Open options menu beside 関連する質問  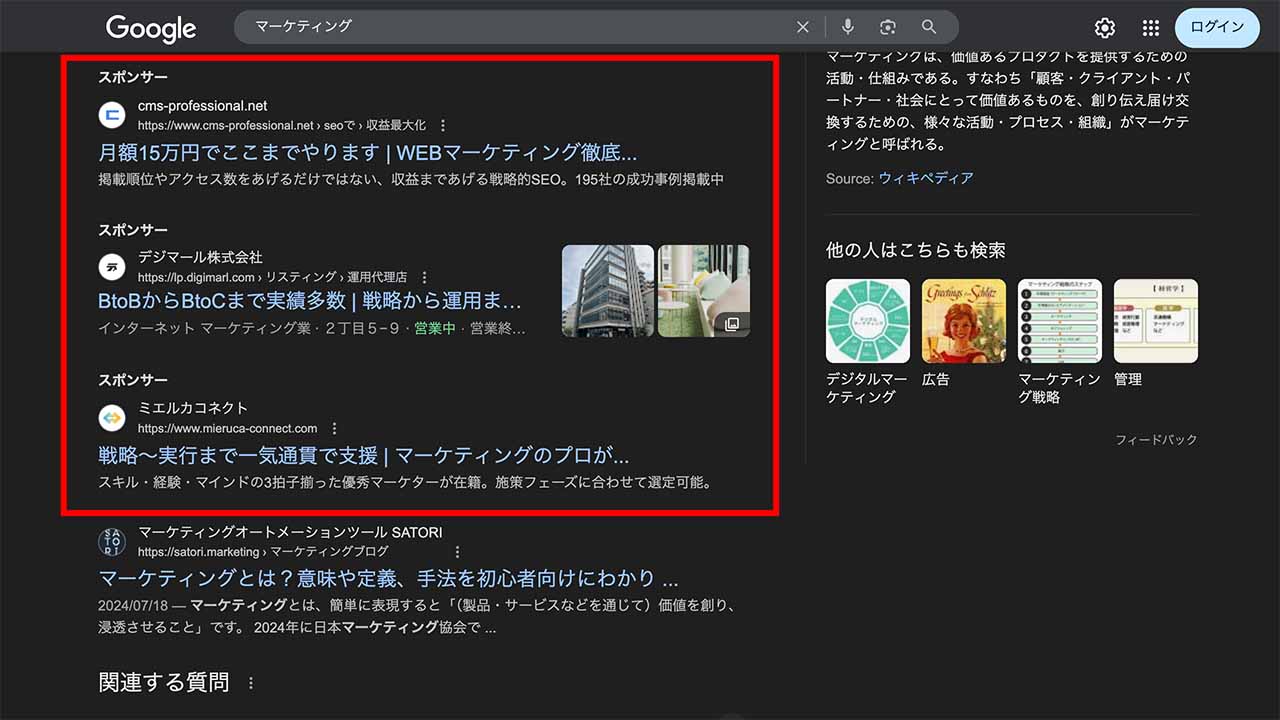click(x=251, y=684)
